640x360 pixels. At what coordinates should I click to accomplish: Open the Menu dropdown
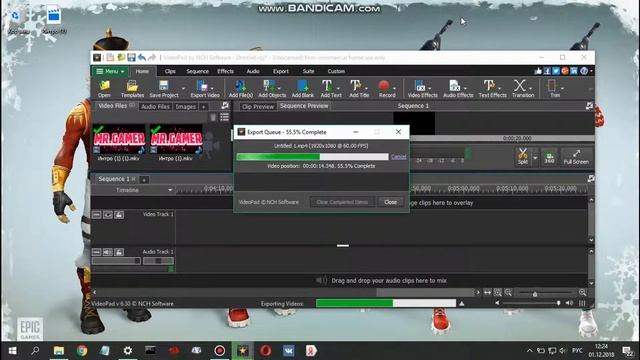pos(110,71)
